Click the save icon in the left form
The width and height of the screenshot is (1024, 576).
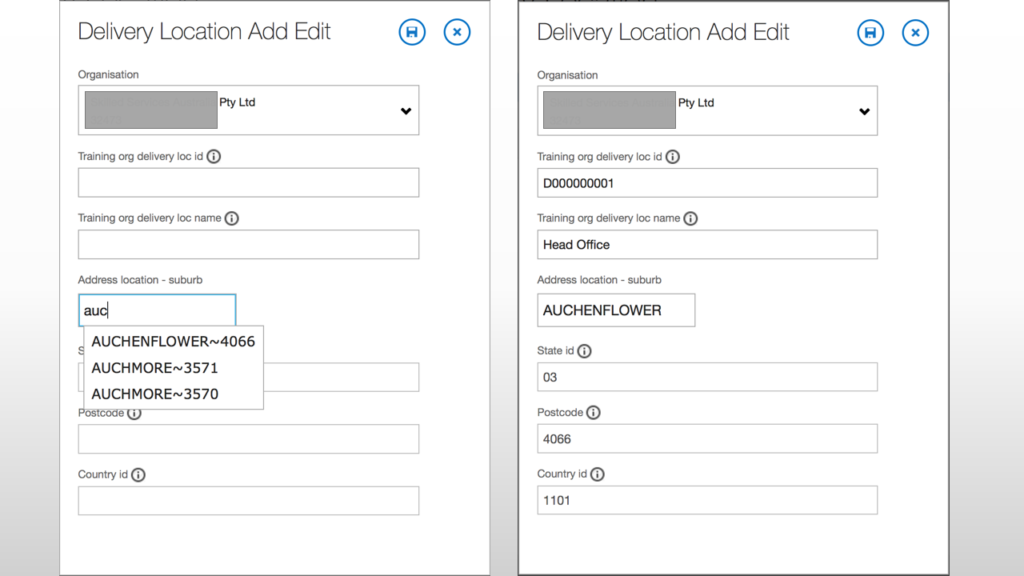click(411, 33)
